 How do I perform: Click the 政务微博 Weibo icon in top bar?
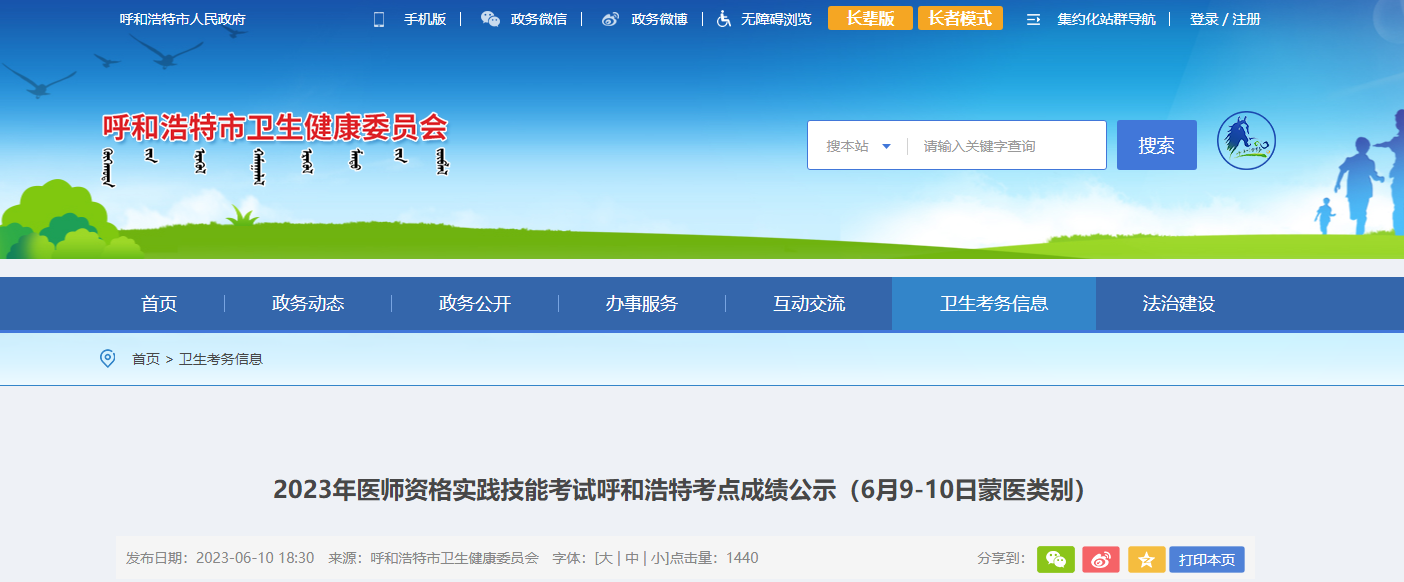pyautogui.click(x=610, y=19)
